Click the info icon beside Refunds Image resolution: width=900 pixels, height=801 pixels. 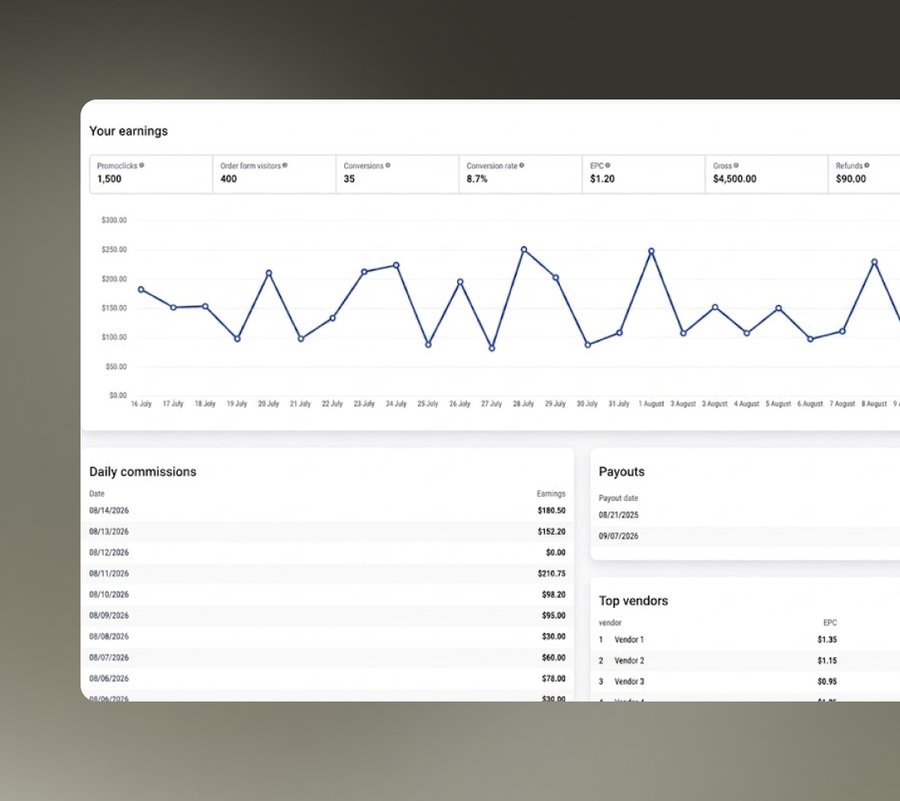[x=867, y=165]
